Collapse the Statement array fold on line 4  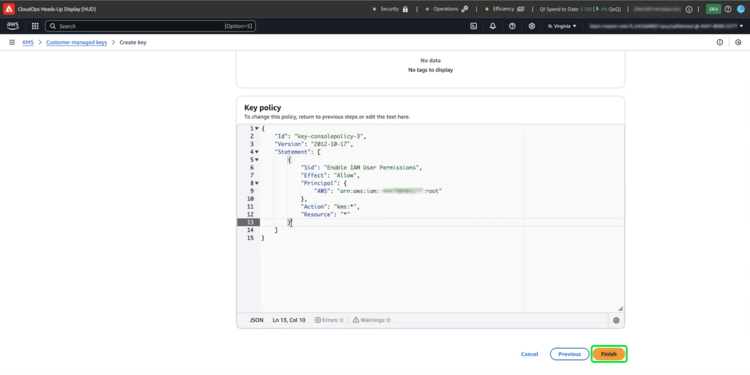(x=257, y=152)
